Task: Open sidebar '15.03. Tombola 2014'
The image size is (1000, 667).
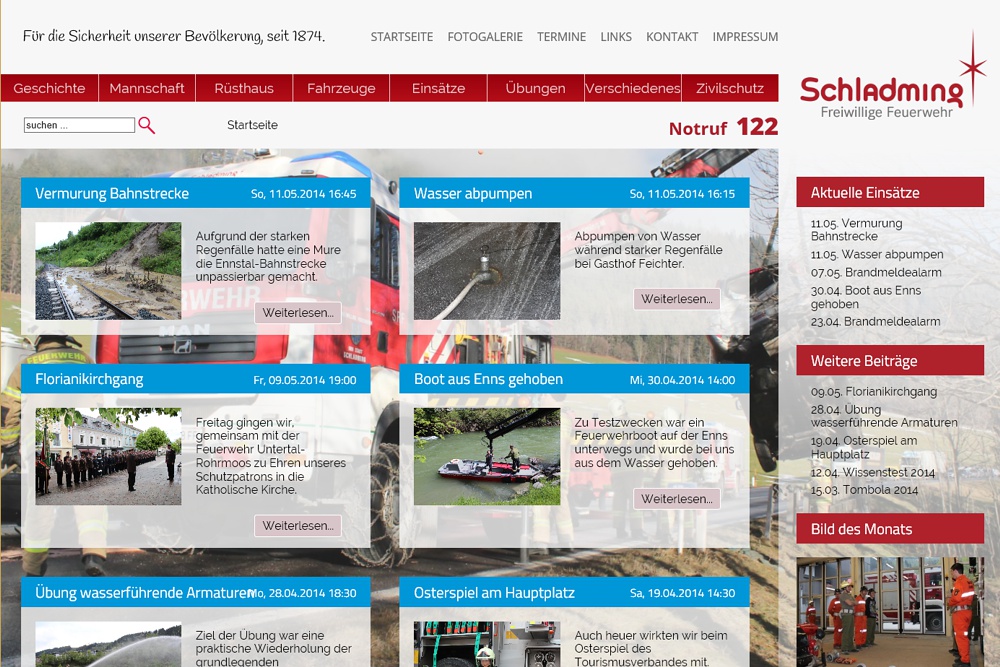Action: pos(864,490)
